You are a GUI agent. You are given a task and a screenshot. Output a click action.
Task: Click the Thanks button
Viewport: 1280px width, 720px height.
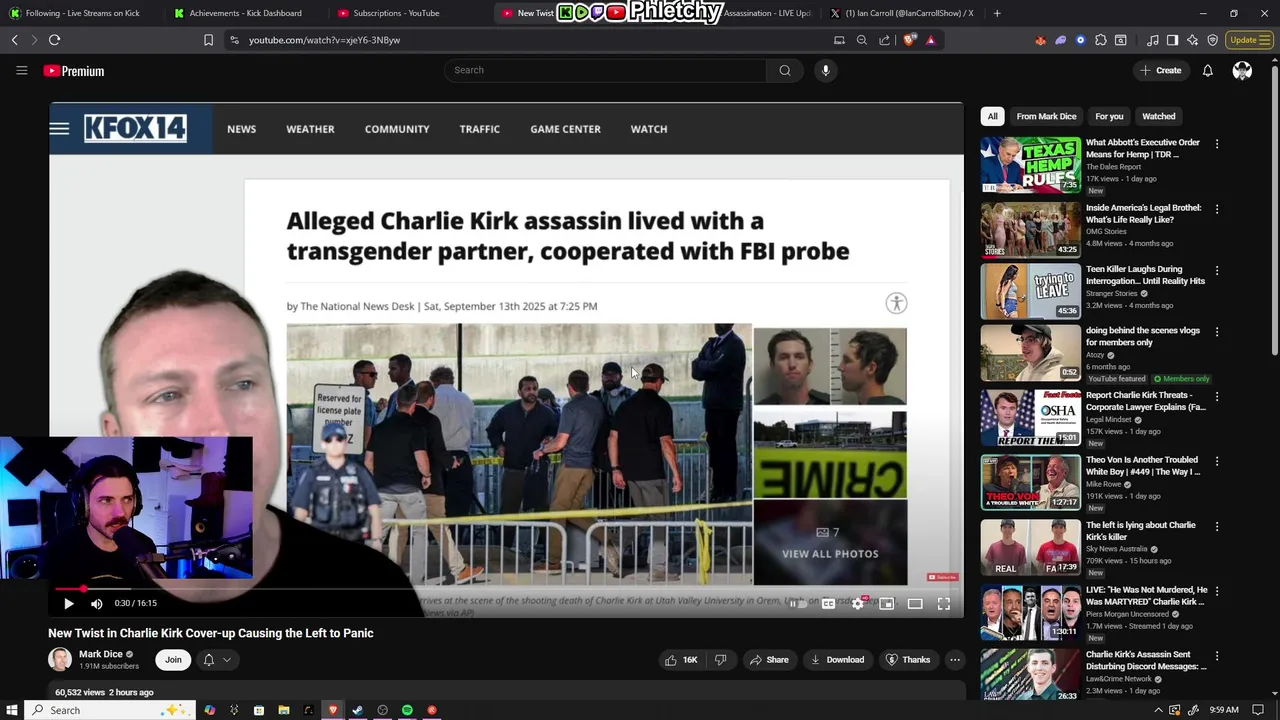pyautogui.click(x=908, y=660)
